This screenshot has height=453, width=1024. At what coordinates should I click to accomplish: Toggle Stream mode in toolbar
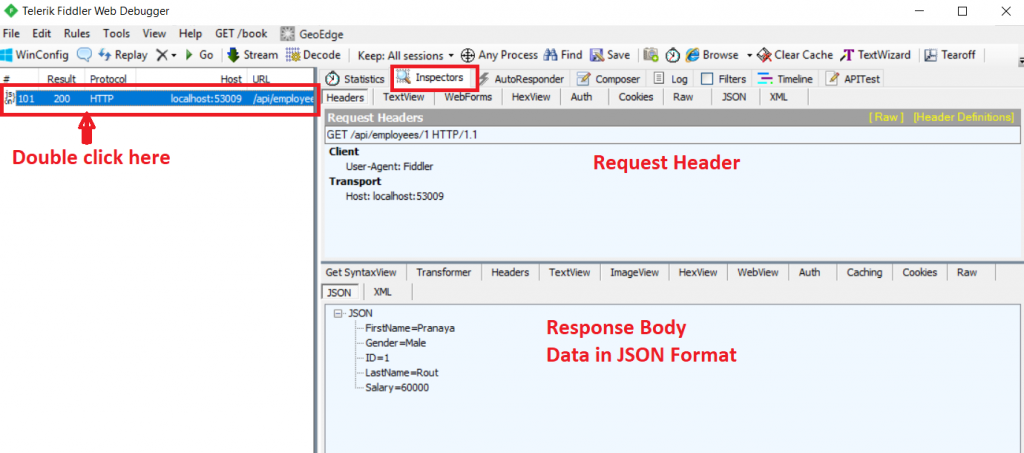[252, 55]
